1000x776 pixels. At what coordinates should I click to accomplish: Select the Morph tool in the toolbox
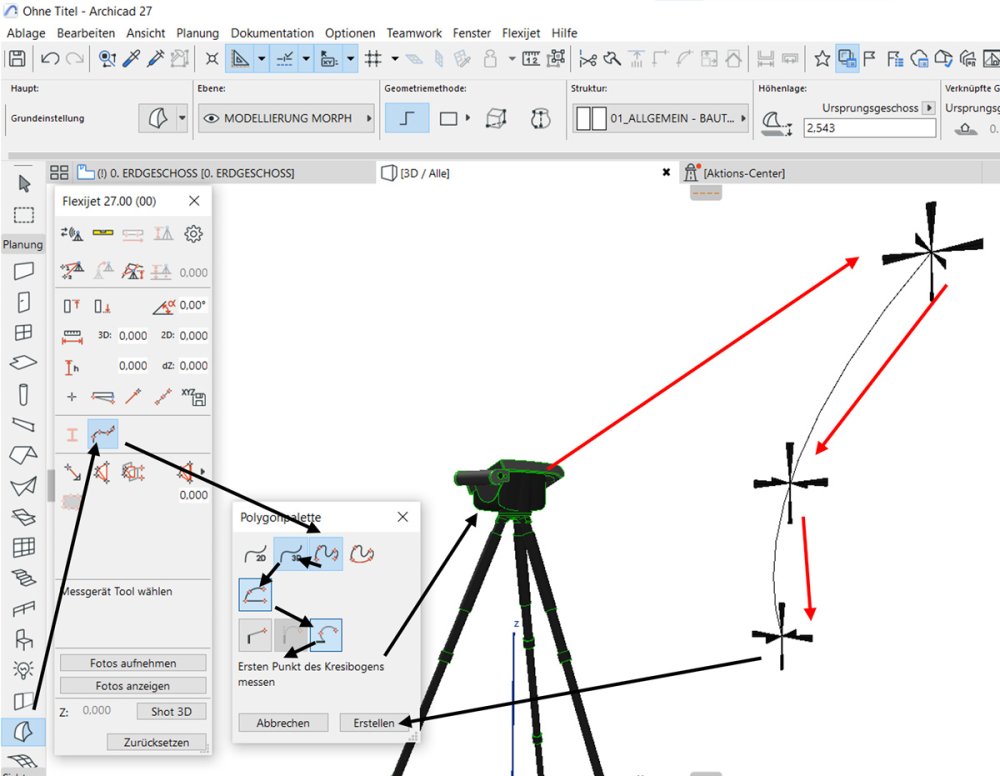23,731
